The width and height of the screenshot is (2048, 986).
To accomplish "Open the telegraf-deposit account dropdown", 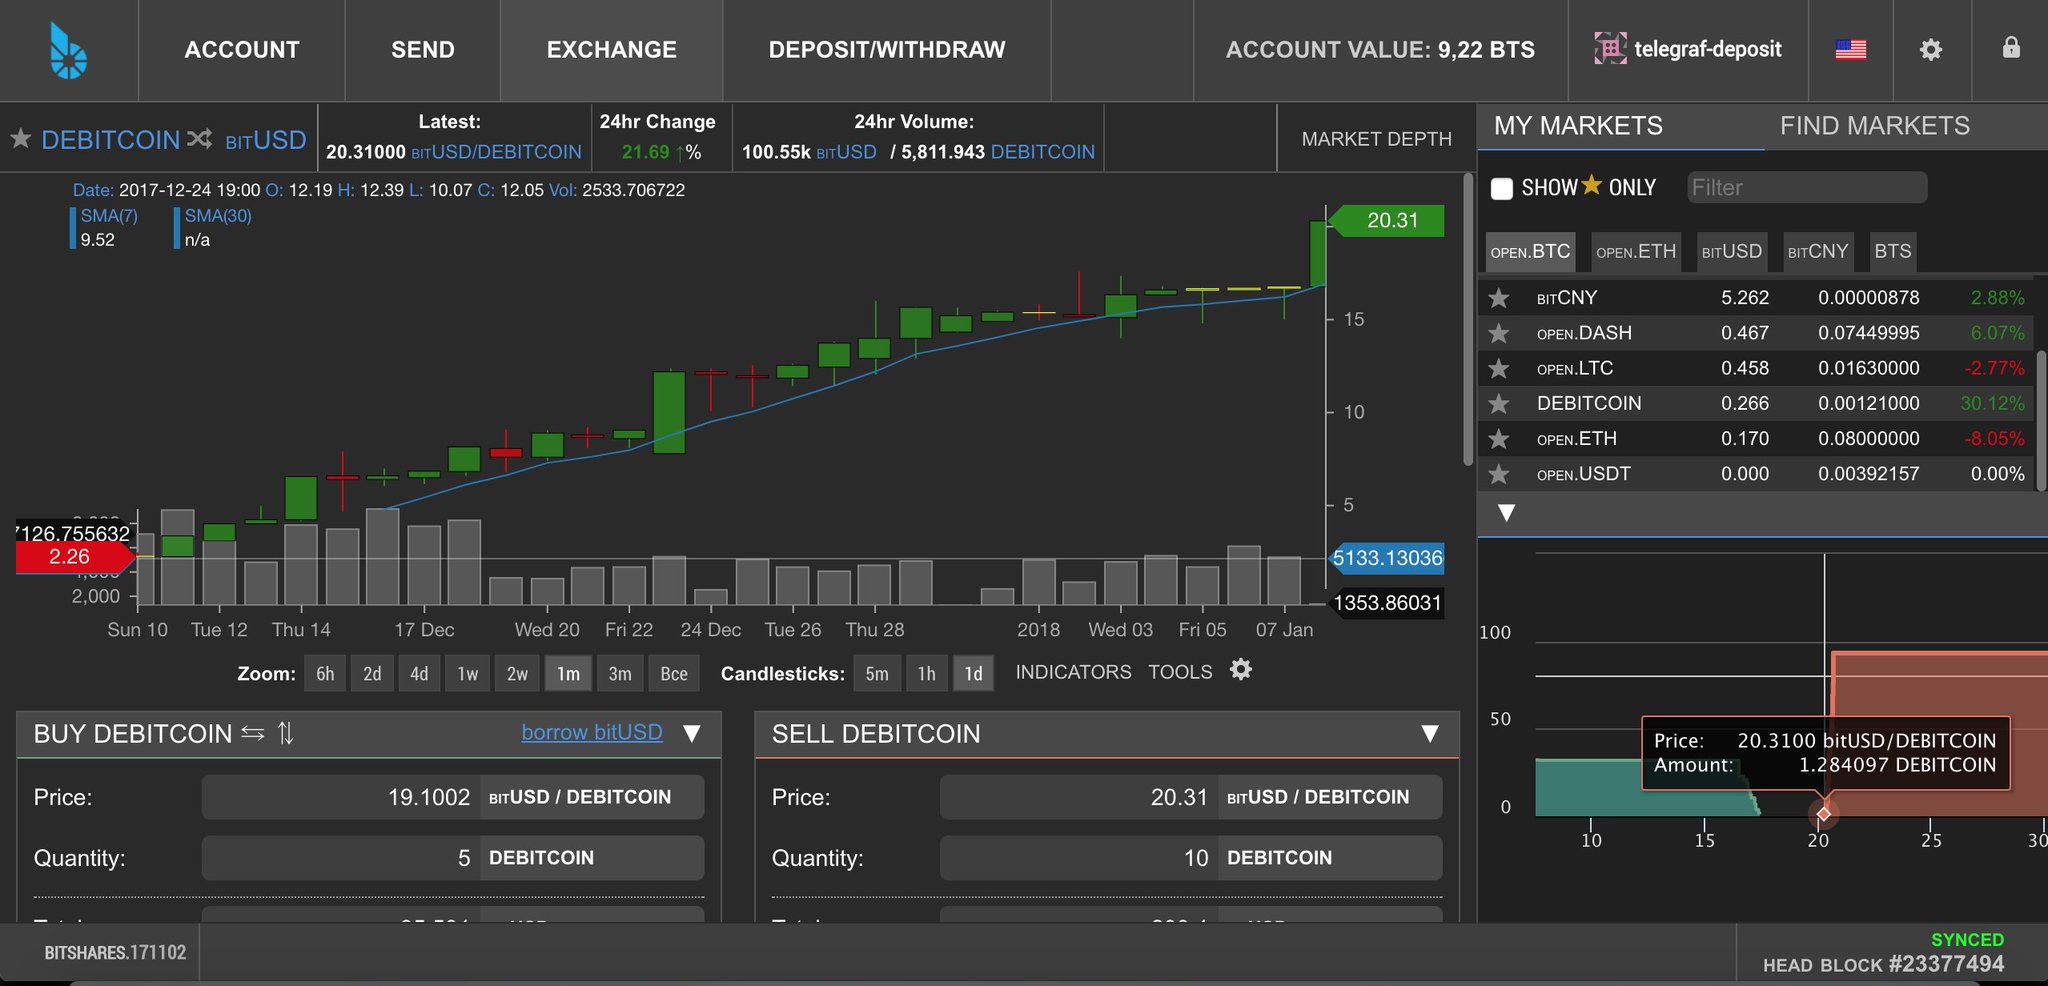I will pos(1688,49).
